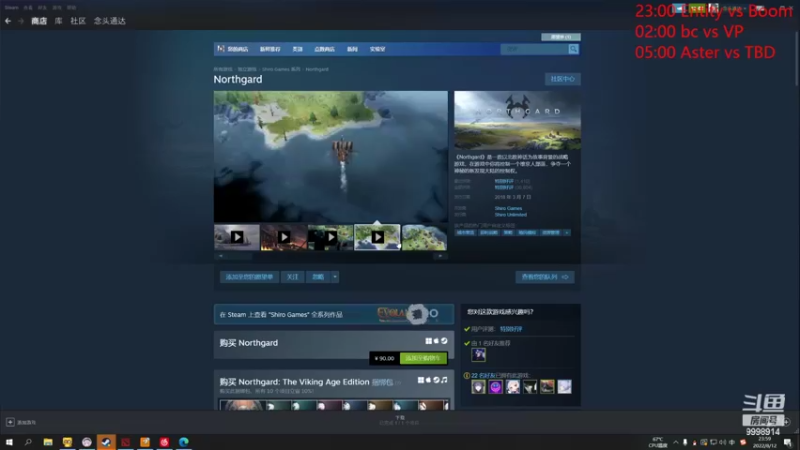This screenshot has width=800, height=450.
Task: Click 添加至您的愿望单 add to wishlist button
Action: coord(249,277)
